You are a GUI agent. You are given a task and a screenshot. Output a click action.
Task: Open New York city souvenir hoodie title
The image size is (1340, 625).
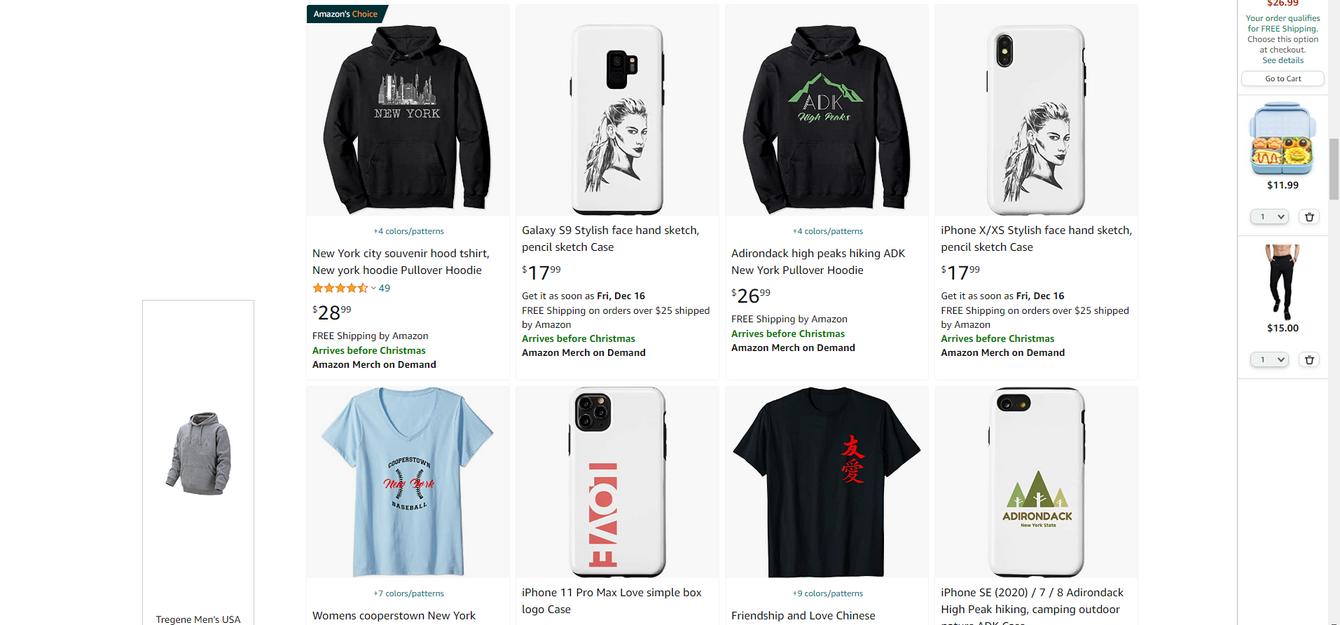[x=401, y=262]
